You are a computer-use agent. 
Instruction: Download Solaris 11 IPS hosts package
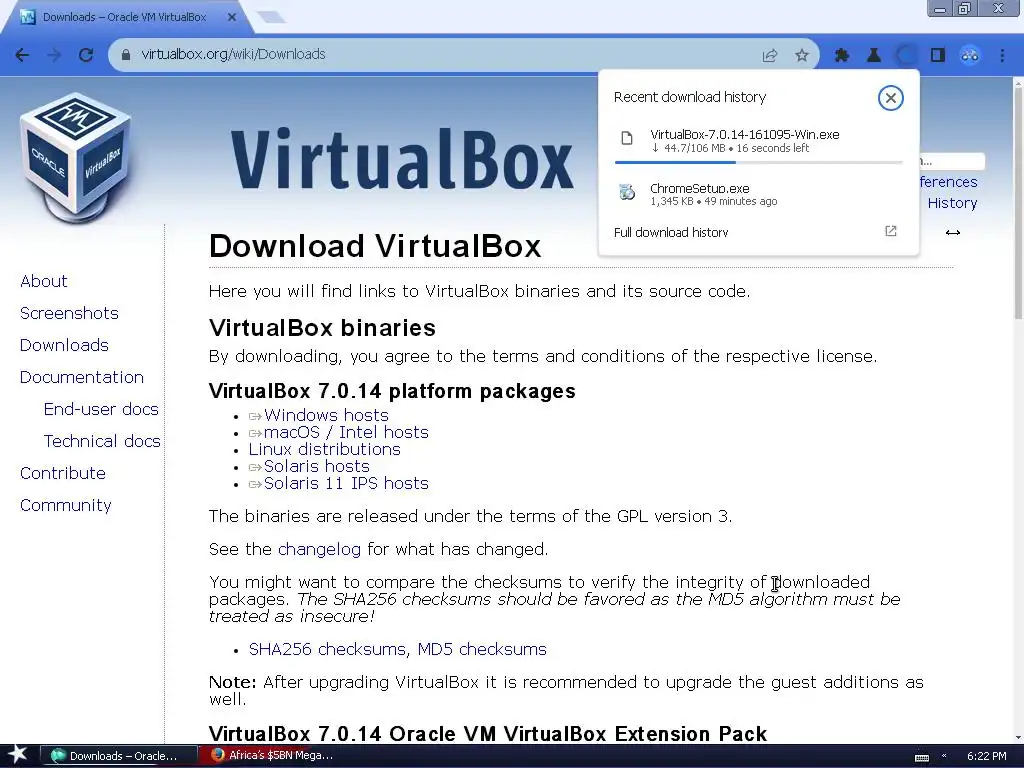[x=346, y=483]
